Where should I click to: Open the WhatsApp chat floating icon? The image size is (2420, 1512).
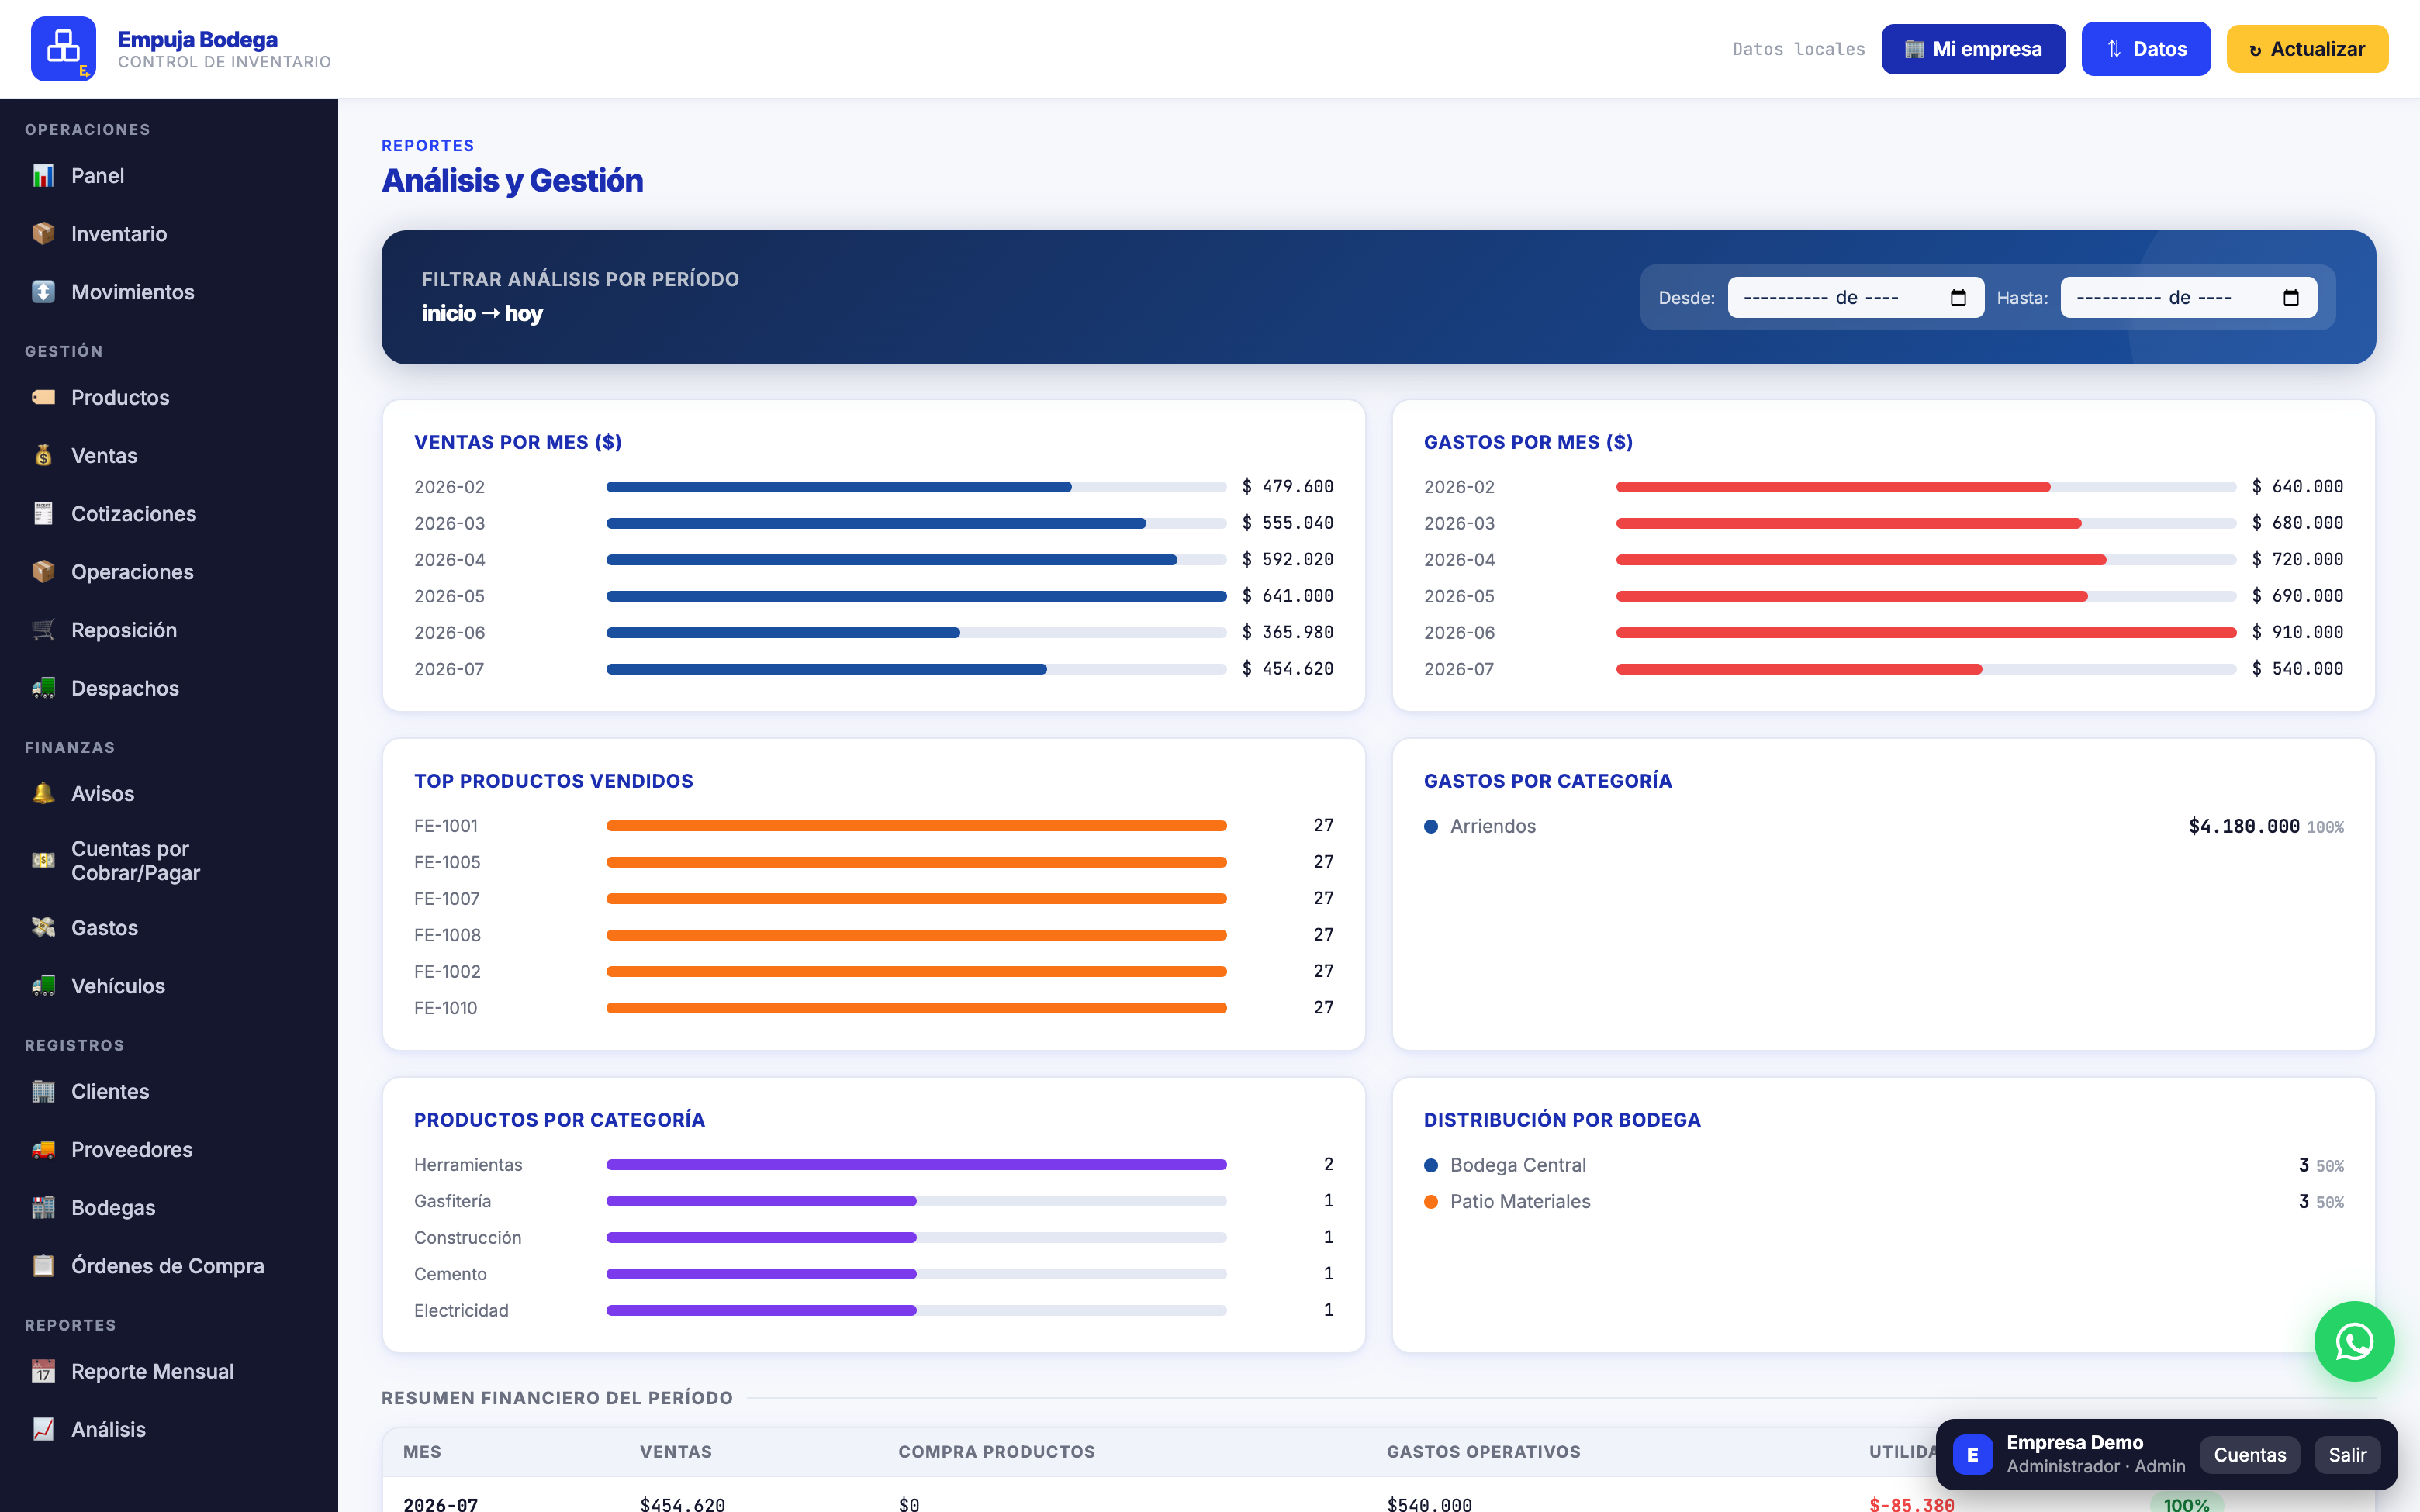click(2354, 1342)
